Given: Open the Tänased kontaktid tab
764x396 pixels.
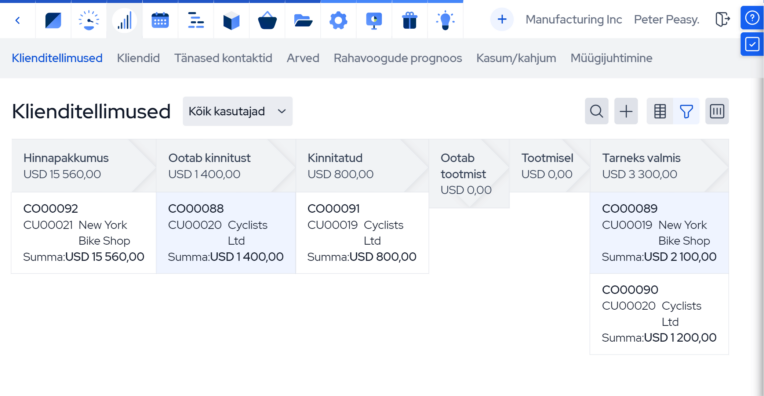Looking at the screenshot, I should 223,58.
